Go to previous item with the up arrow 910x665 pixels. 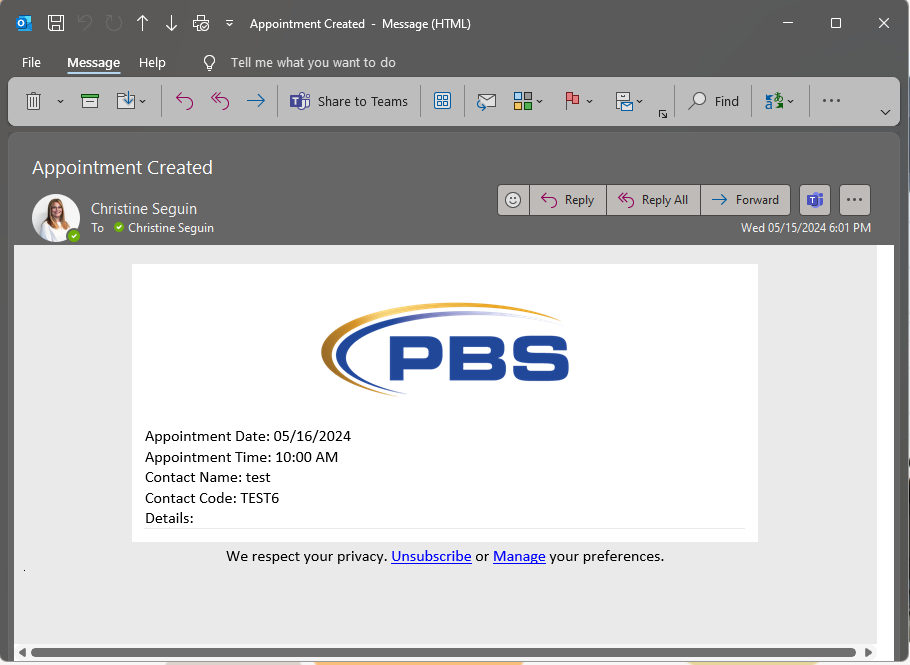142,23
